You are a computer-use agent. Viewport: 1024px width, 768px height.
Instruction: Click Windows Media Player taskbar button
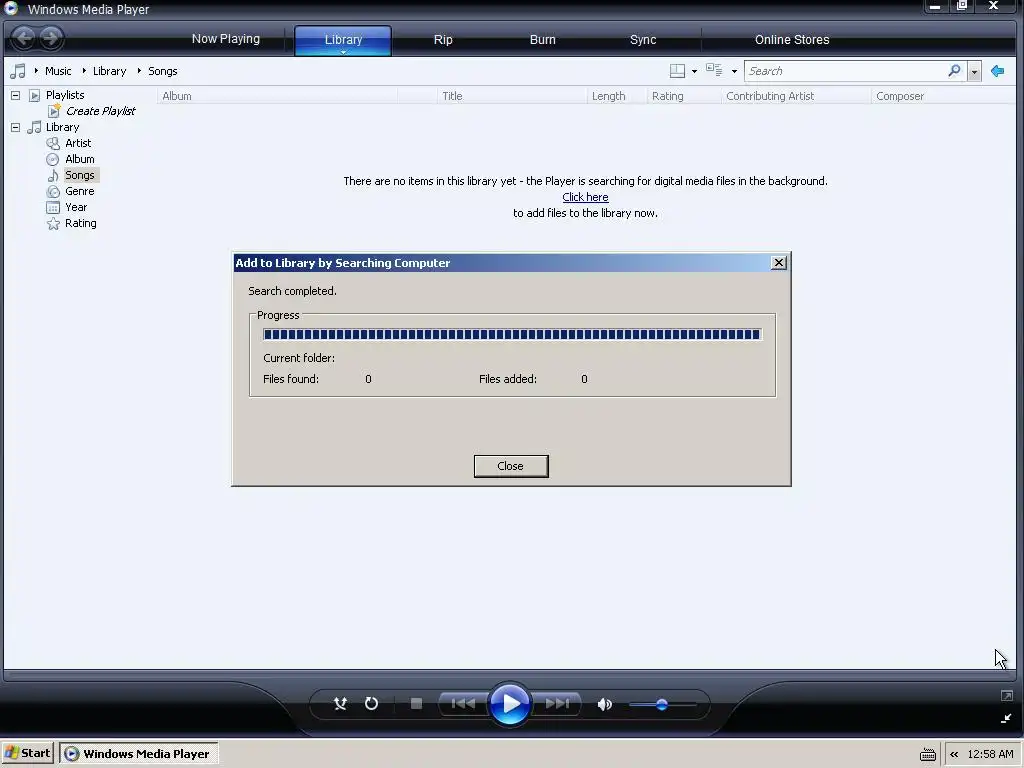[138, 754]
